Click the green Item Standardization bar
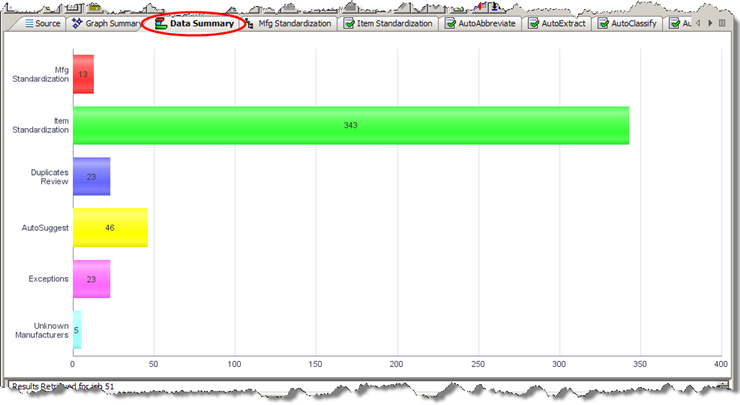The width and height of the screenshot is (740, 405). pos(351,125)
